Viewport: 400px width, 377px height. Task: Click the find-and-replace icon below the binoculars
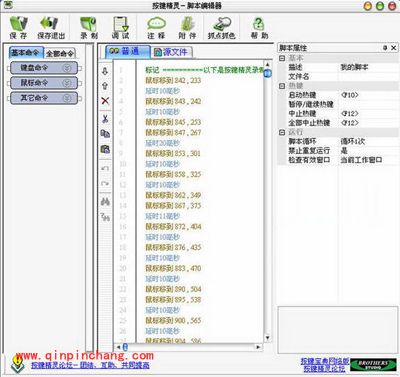click(x=105, y=217)
